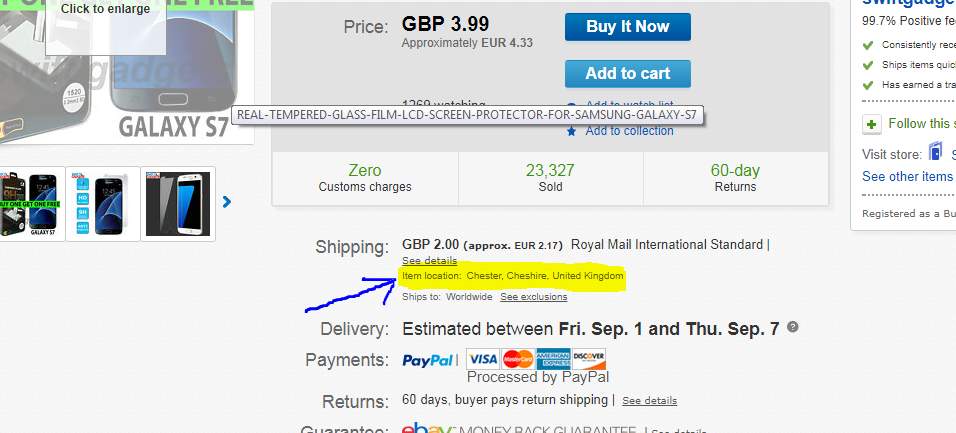Click the Add to collection star icon

coord(571,131)
